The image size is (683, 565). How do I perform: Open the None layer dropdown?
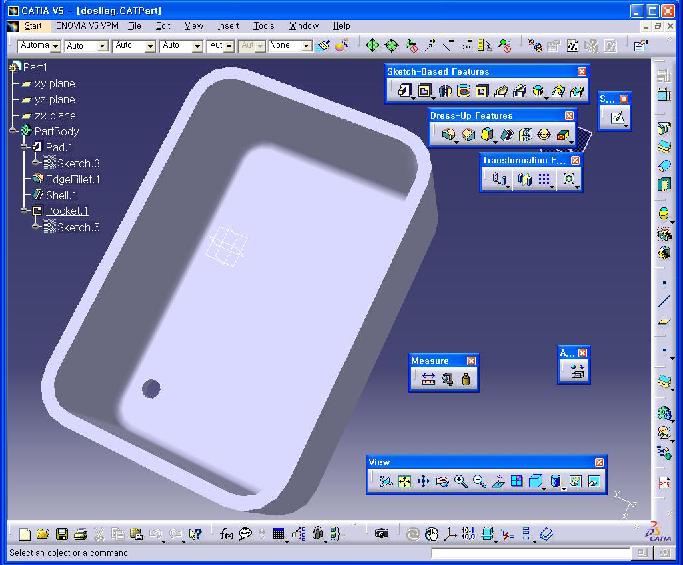[x=306, y=46]
